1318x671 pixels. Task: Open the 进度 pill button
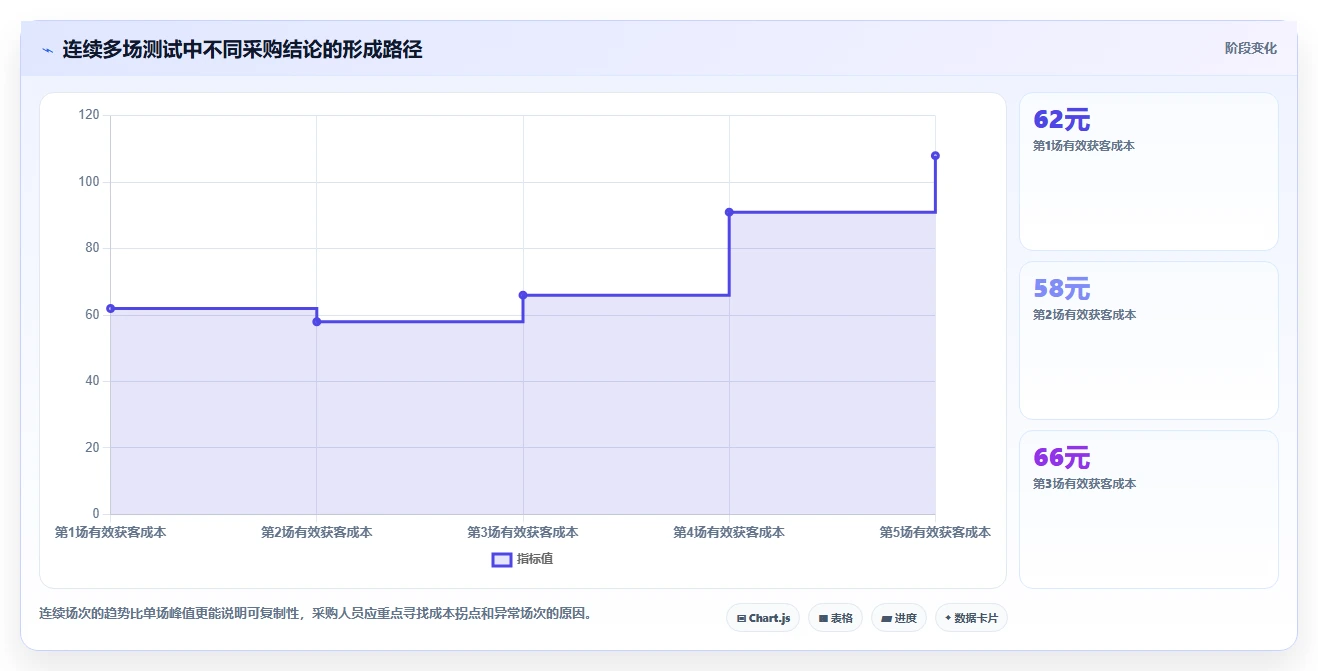(899, 618)
